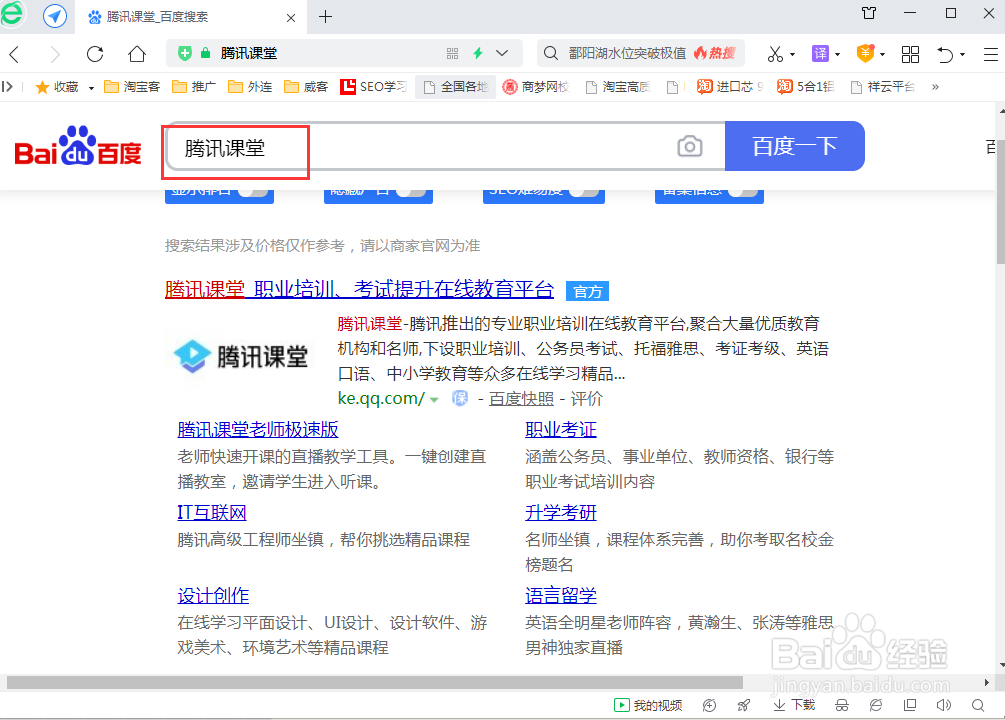Open the 职业考证 sub-link
Viewport: 1005px width, 720px height.
(x=561, y=429)
